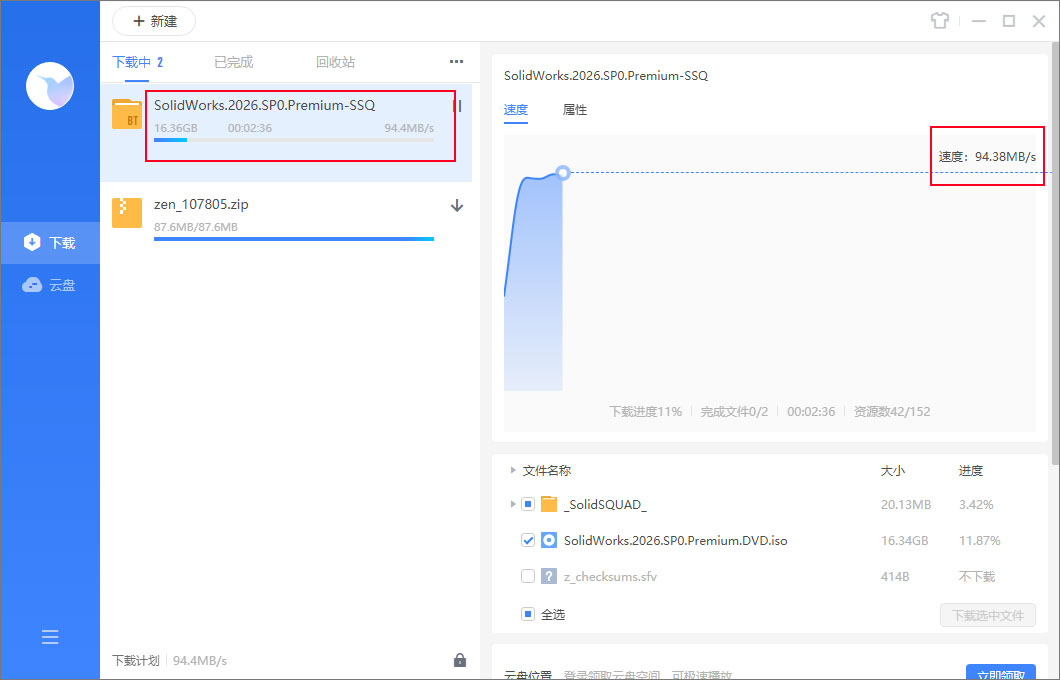
Task: Expand the _SolidSQUAD_ folder tree
Action: [x=512, y=504]
